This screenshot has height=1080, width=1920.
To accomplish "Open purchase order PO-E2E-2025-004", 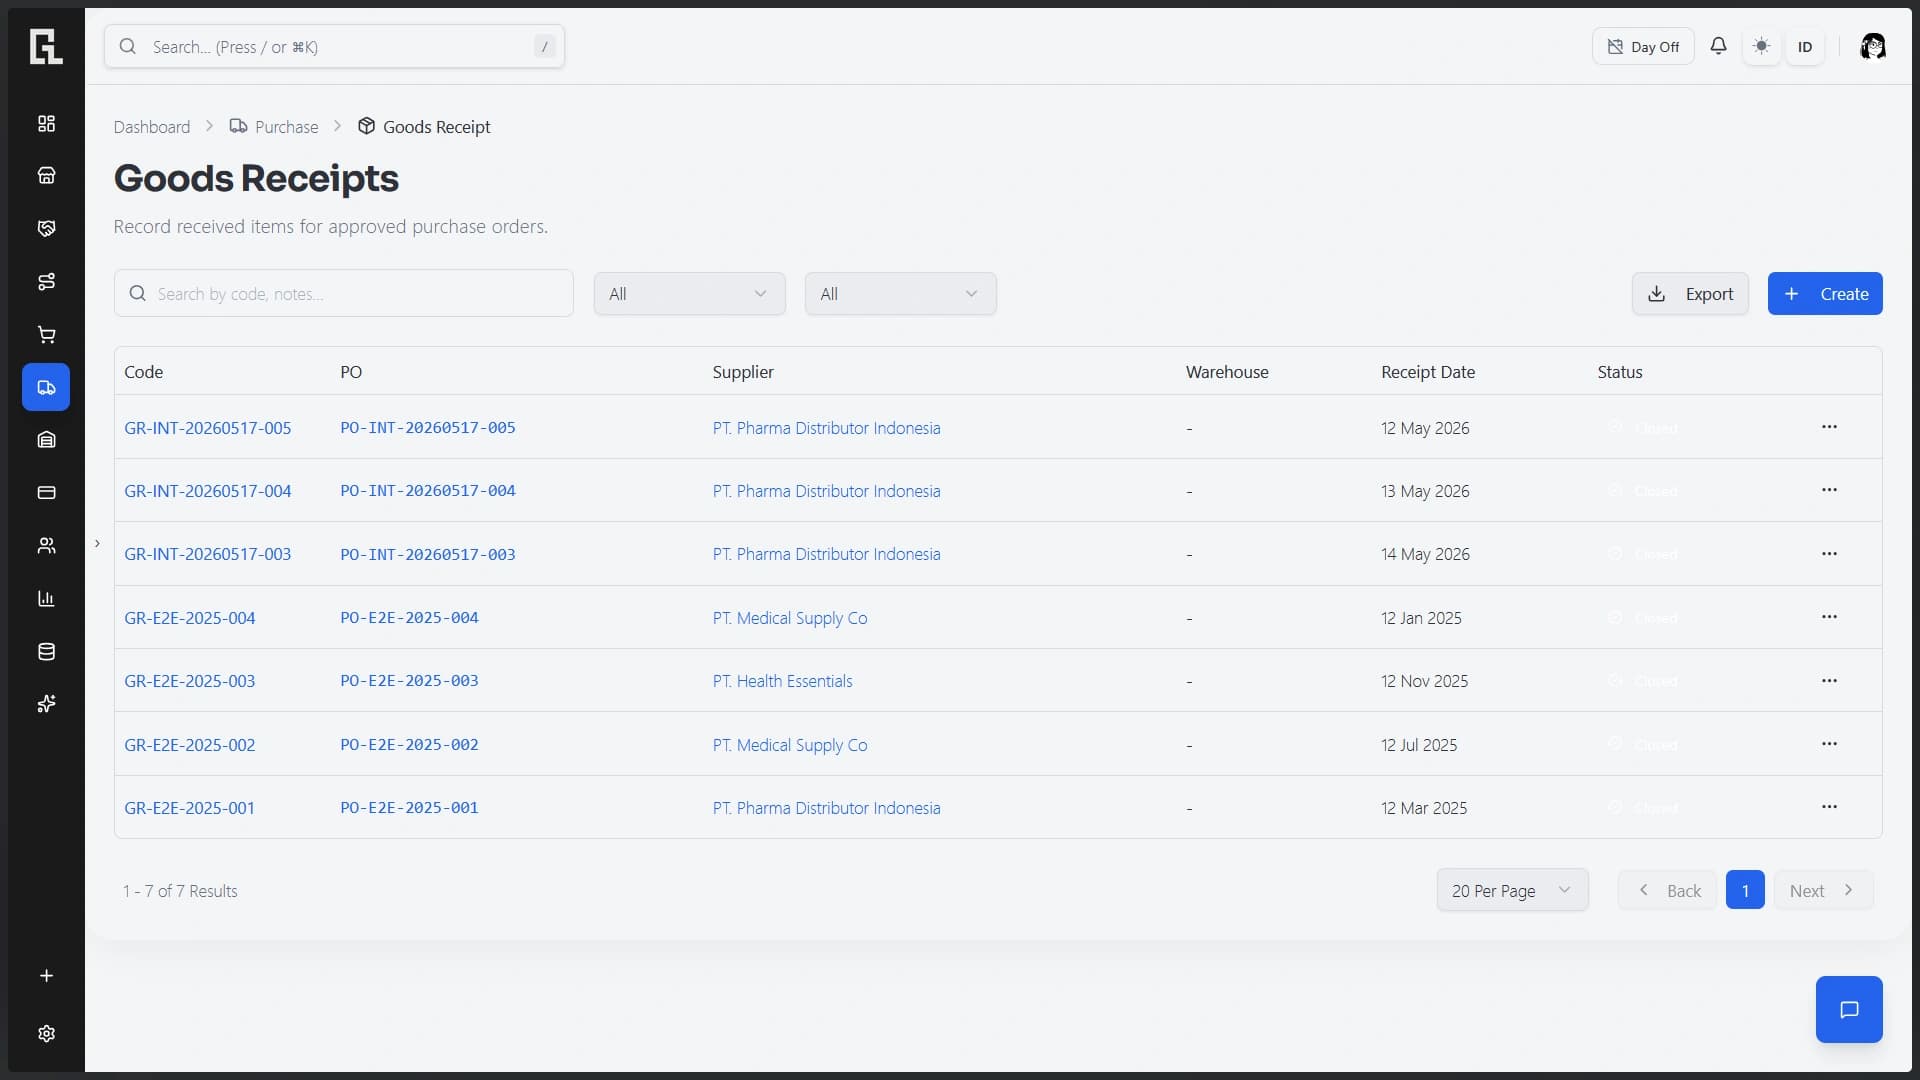I will [409, 618].
